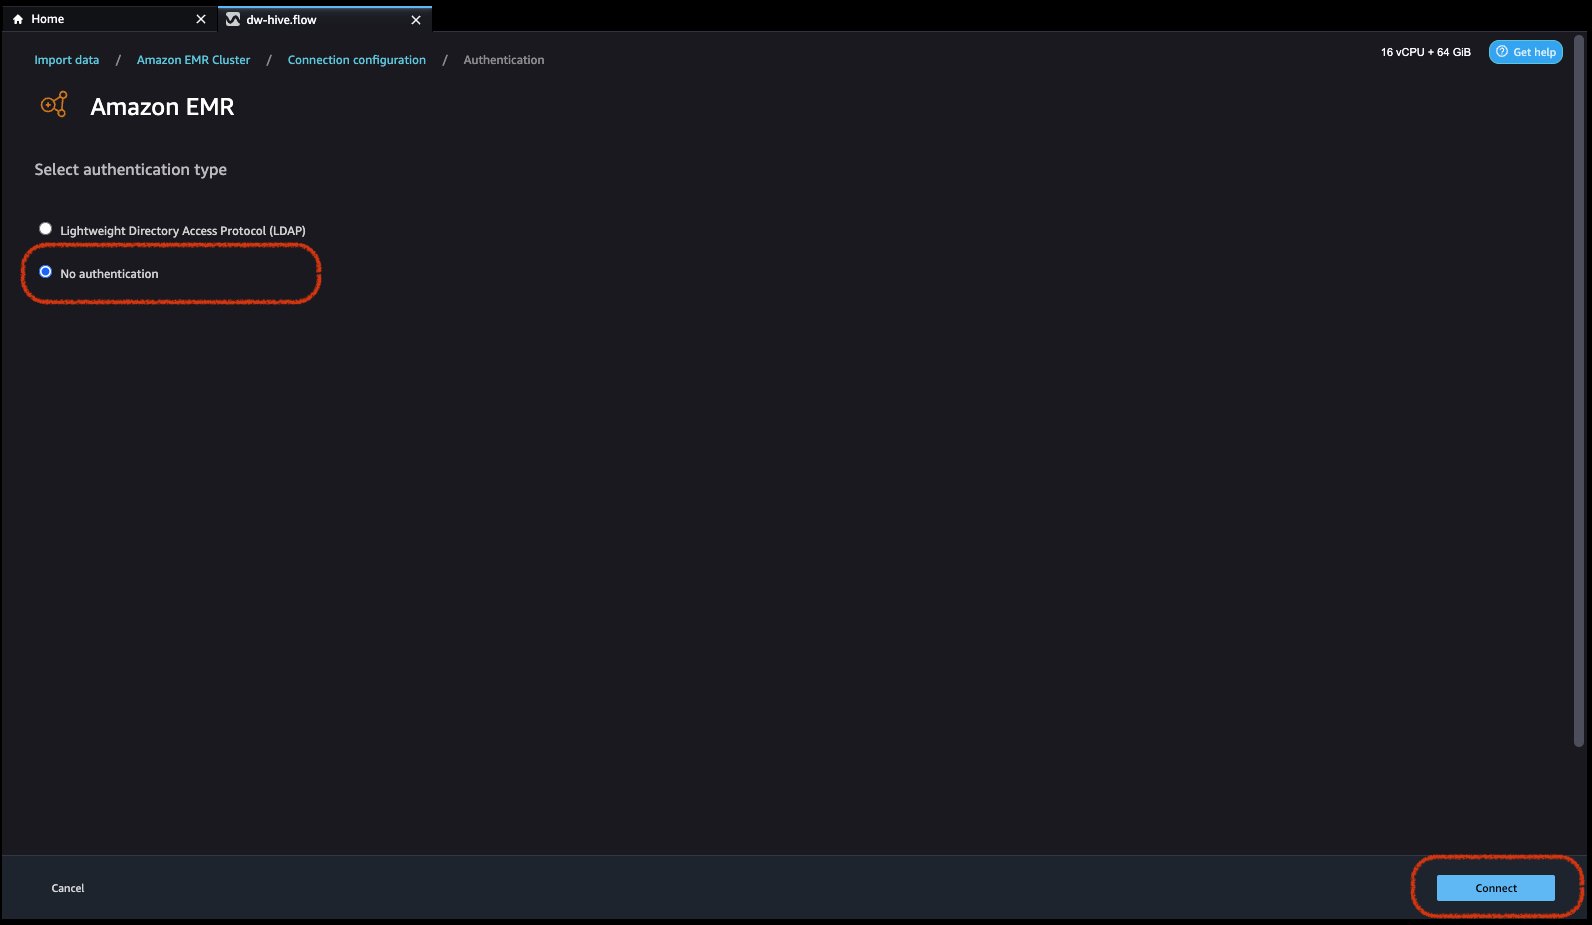Click the Amazon EMR page title
This screenshot has height=925, width=1592.
(162, 107)
